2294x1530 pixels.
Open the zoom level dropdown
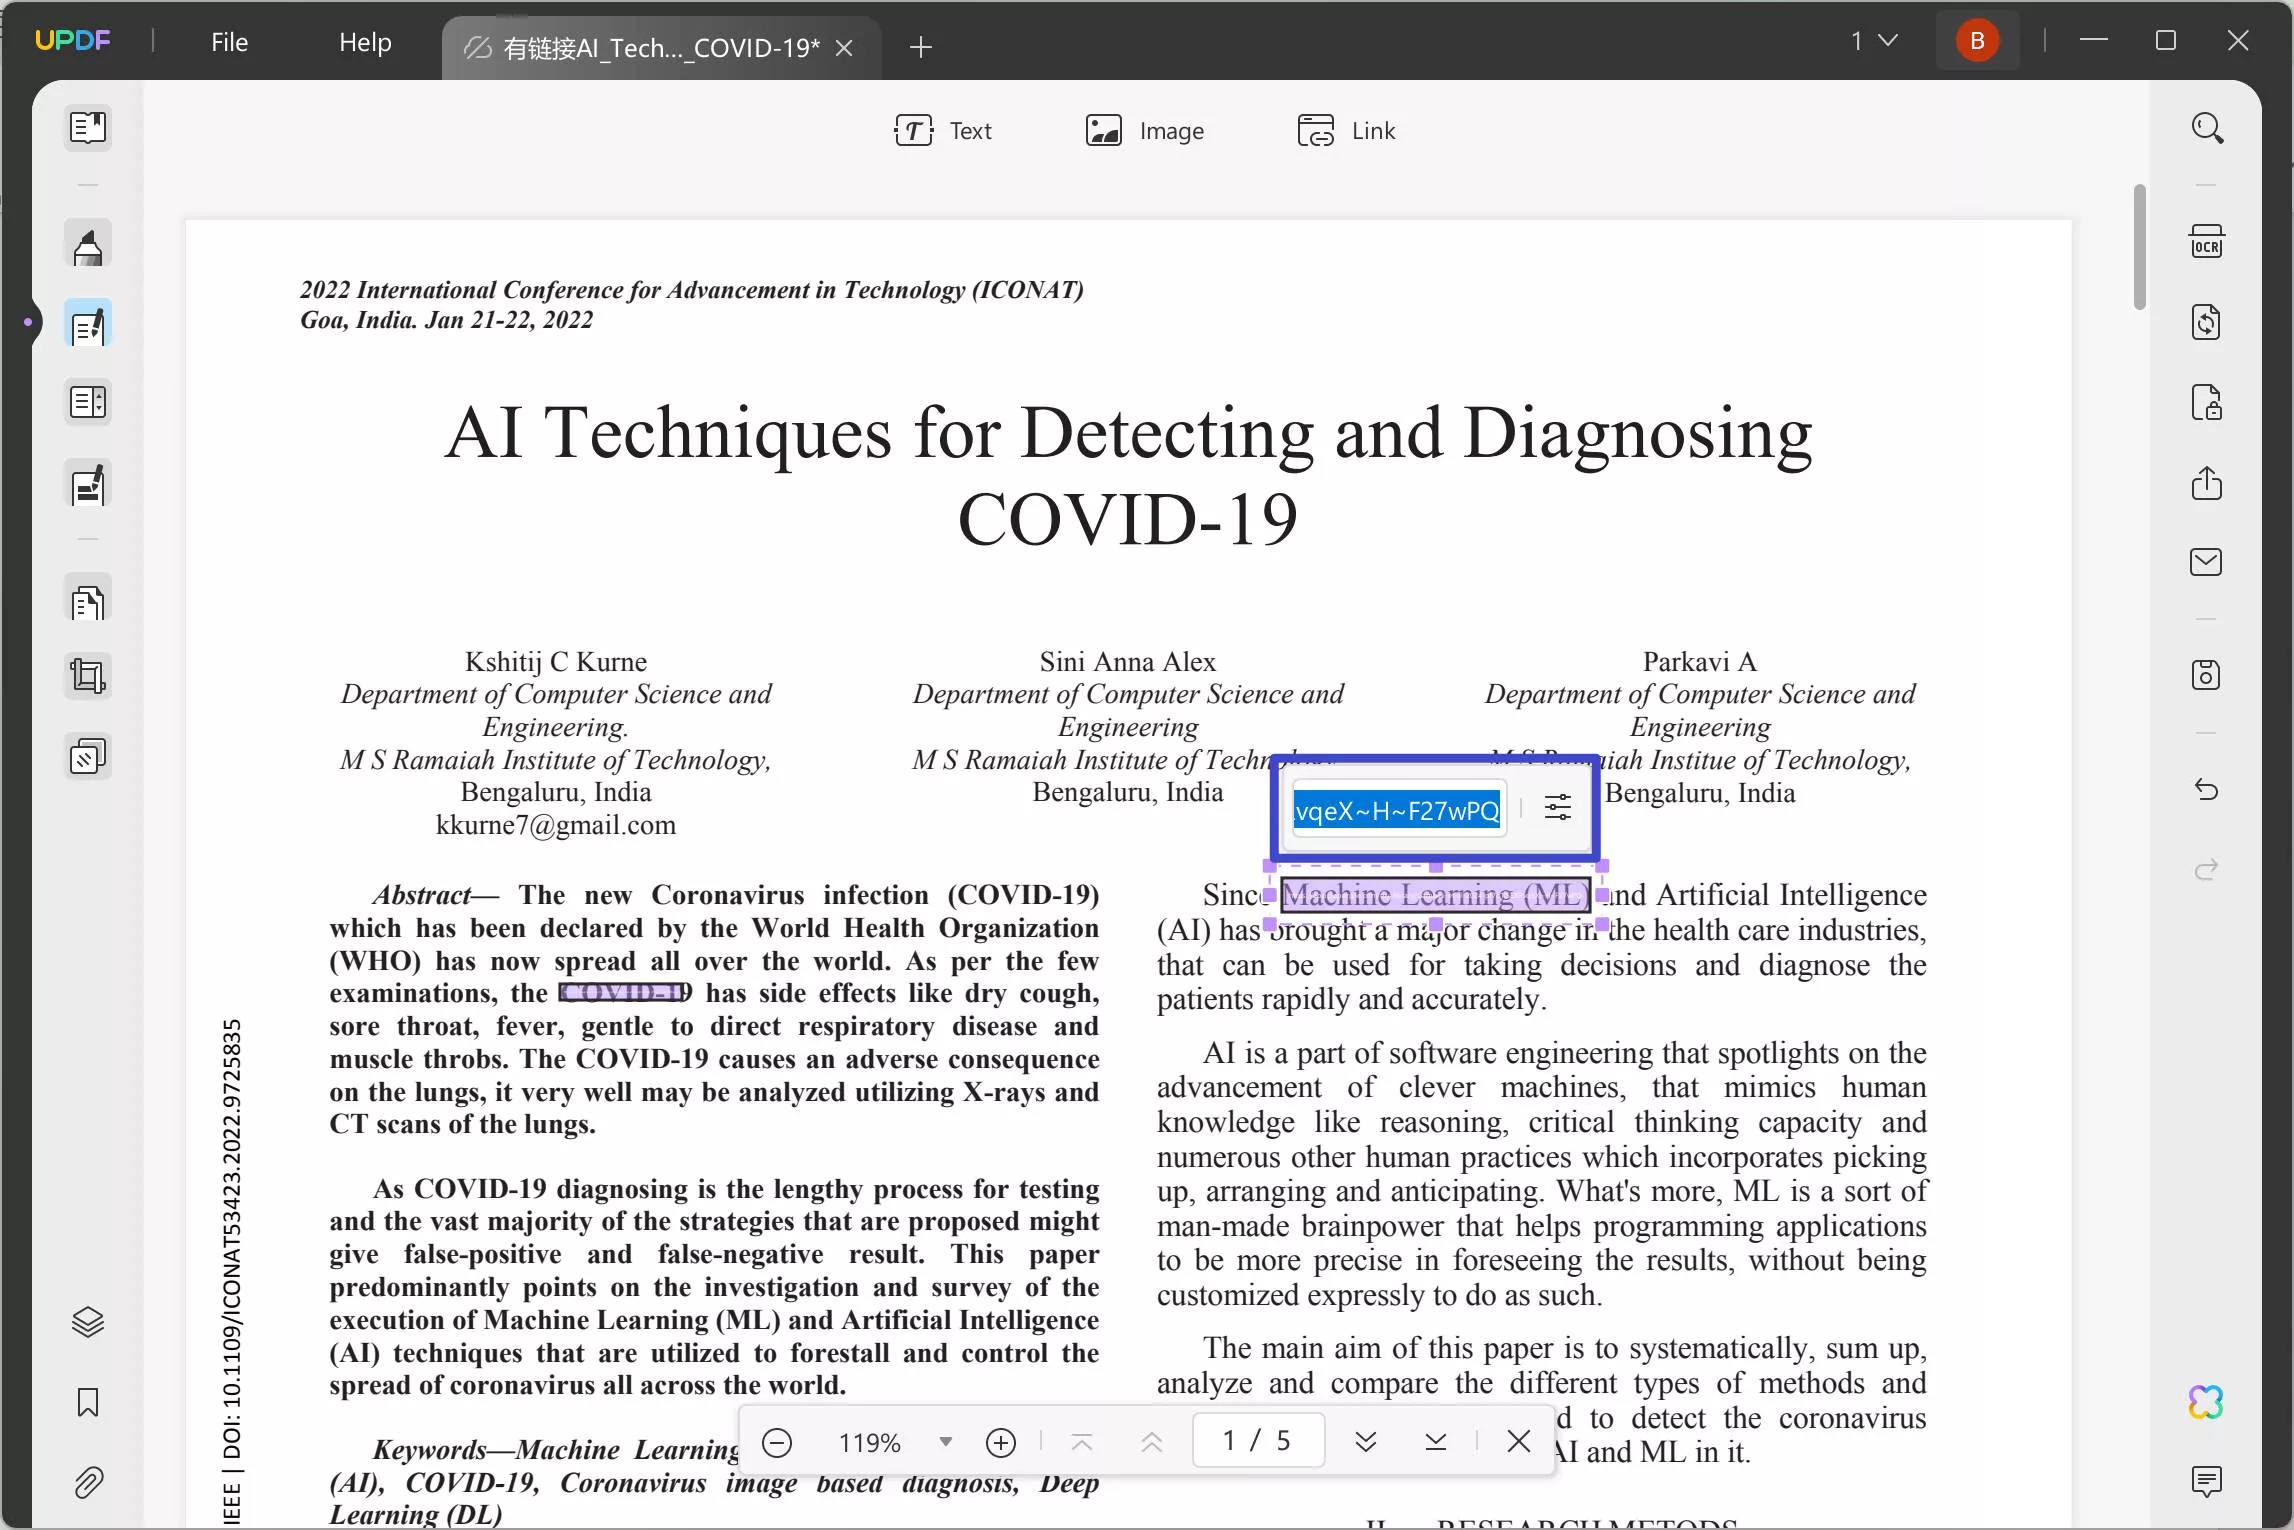pos(944,1441)
